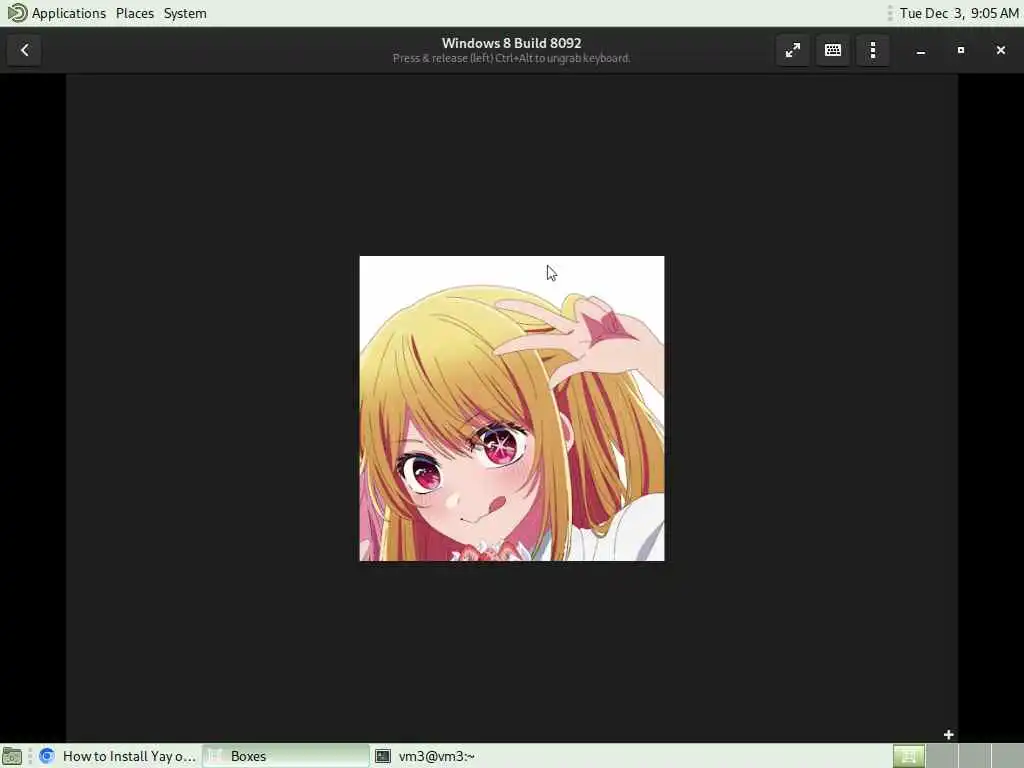Viewport: 1024px width, 768px height.
Task: Click the MATE logo icon in top panel
Action: (x=16, y=13)
